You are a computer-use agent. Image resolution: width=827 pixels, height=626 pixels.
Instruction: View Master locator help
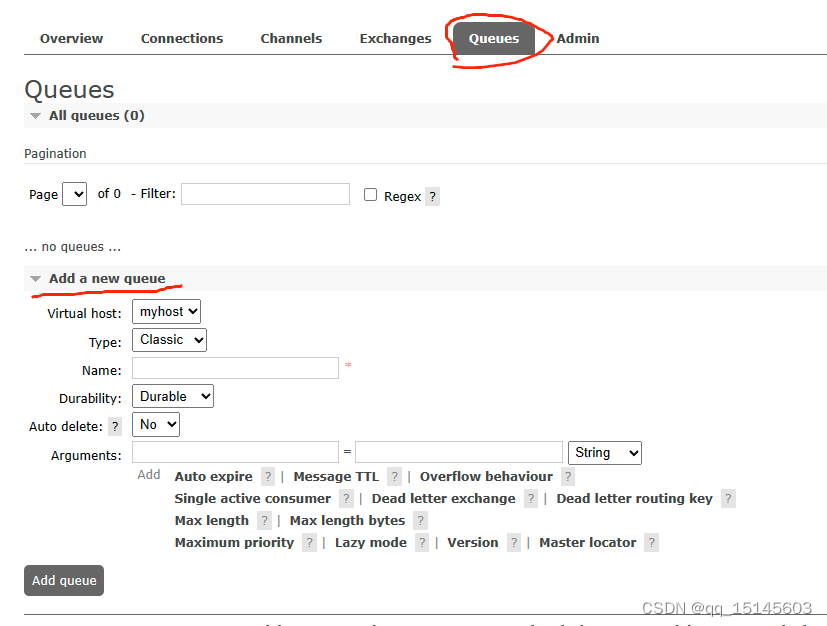pos(651,542)
